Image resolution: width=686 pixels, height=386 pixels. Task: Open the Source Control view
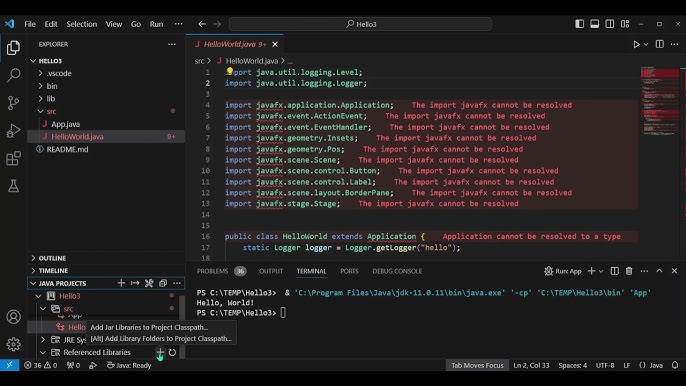click(14, 103)
